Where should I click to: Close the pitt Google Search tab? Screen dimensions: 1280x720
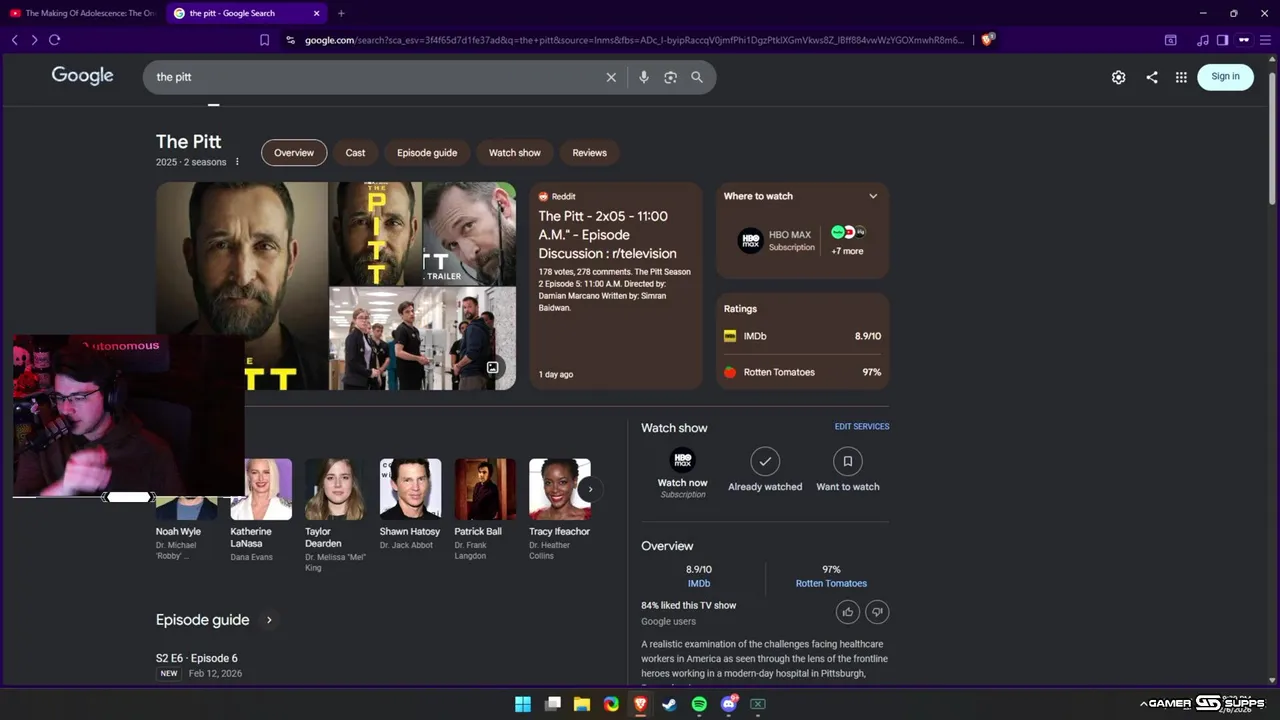317,13
